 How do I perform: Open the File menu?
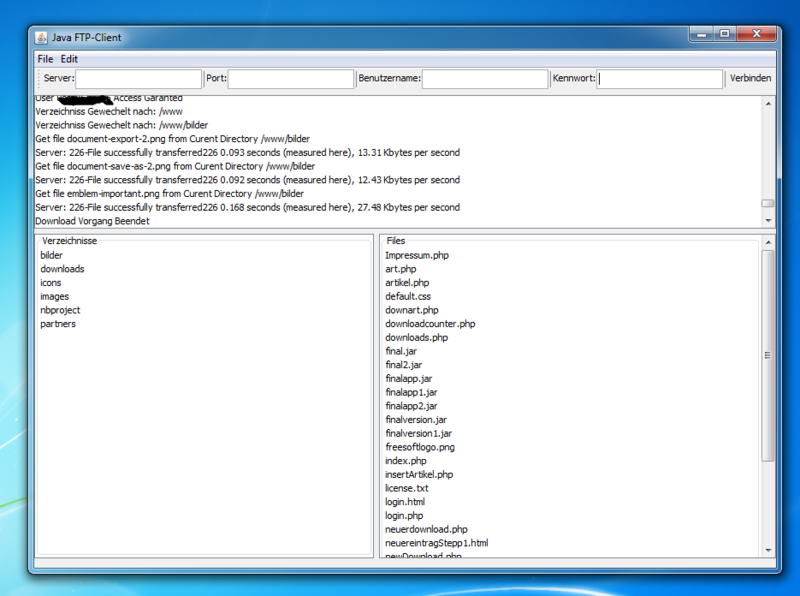(45, 59)
